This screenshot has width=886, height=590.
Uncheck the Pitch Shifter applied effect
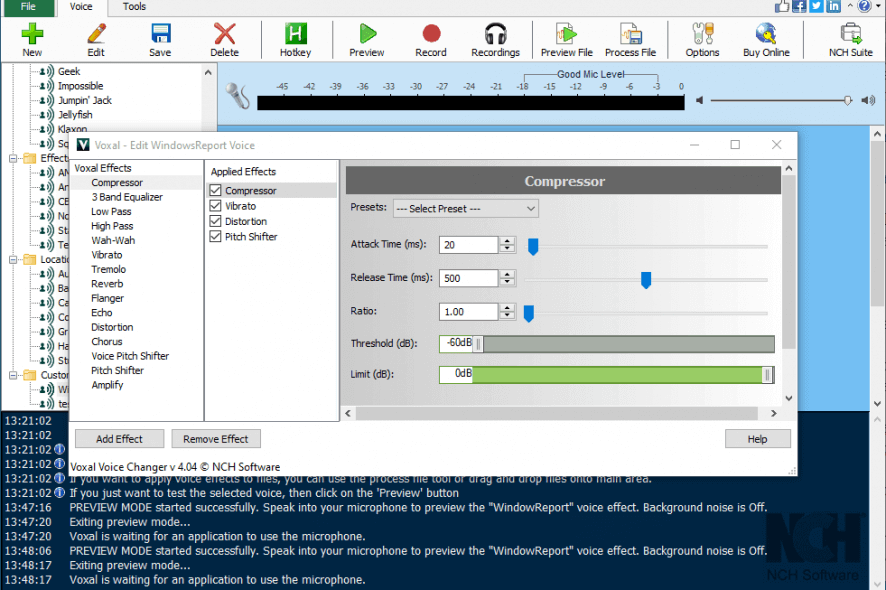pos(215,236)
